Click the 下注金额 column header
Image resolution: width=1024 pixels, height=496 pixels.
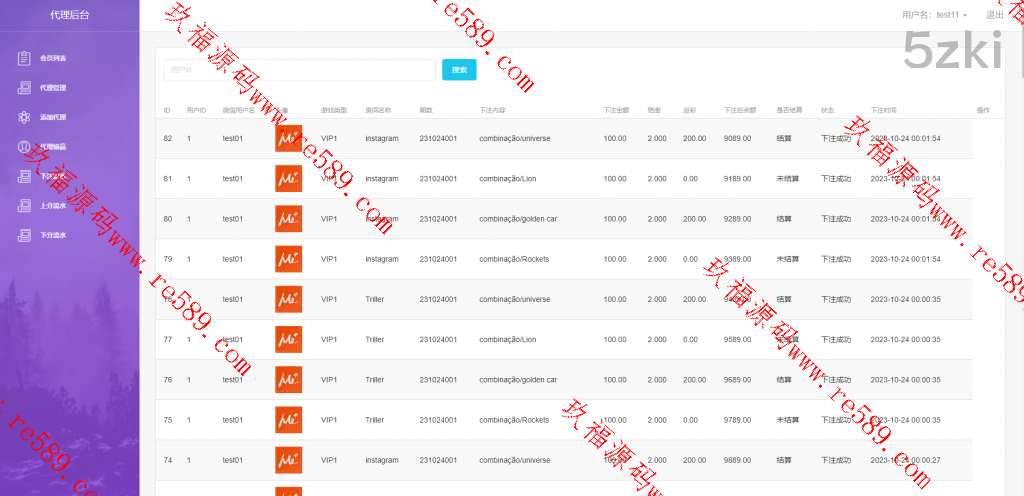pos(616,109)
